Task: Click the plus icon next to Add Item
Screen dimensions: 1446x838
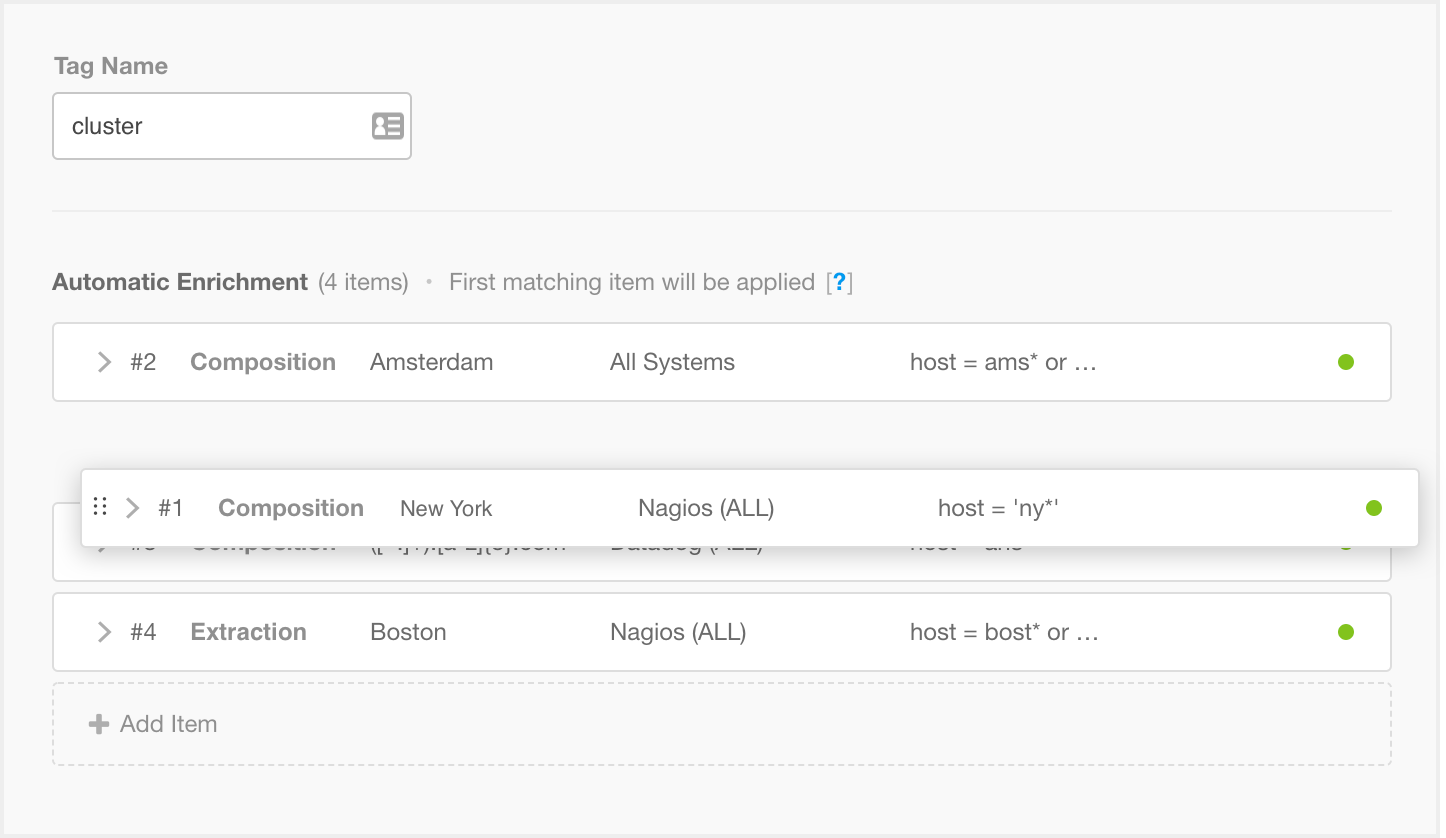Action: click(x=99, y=723)
